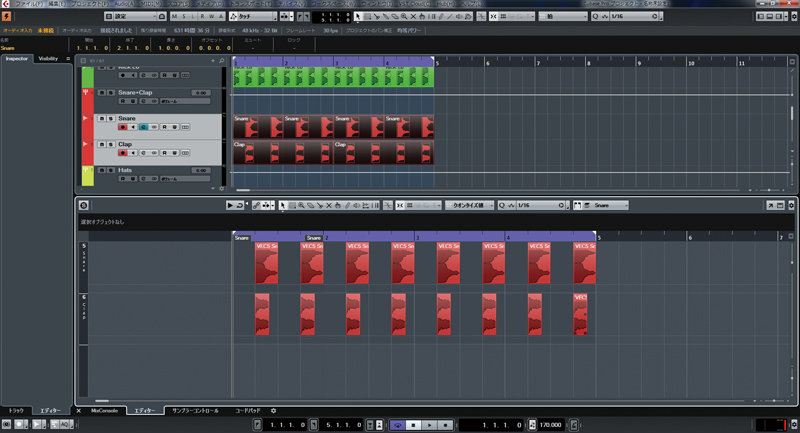Open the lower zone settings gear
800x433 pixels.
(x=273, y=411)
